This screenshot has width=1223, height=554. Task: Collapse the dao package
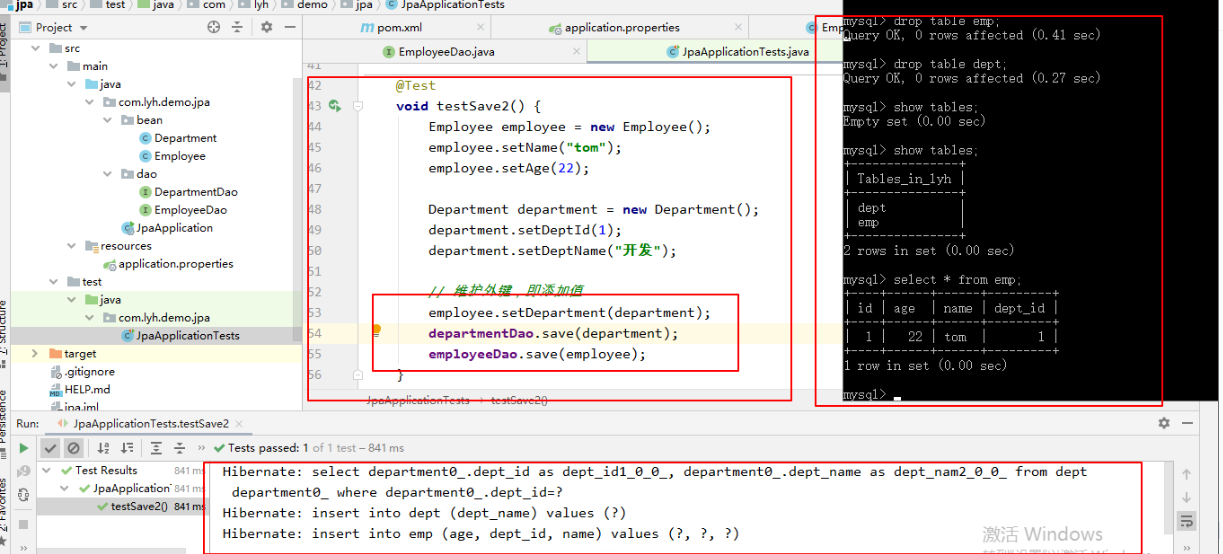pyautogui.click(x=108, y=174)
